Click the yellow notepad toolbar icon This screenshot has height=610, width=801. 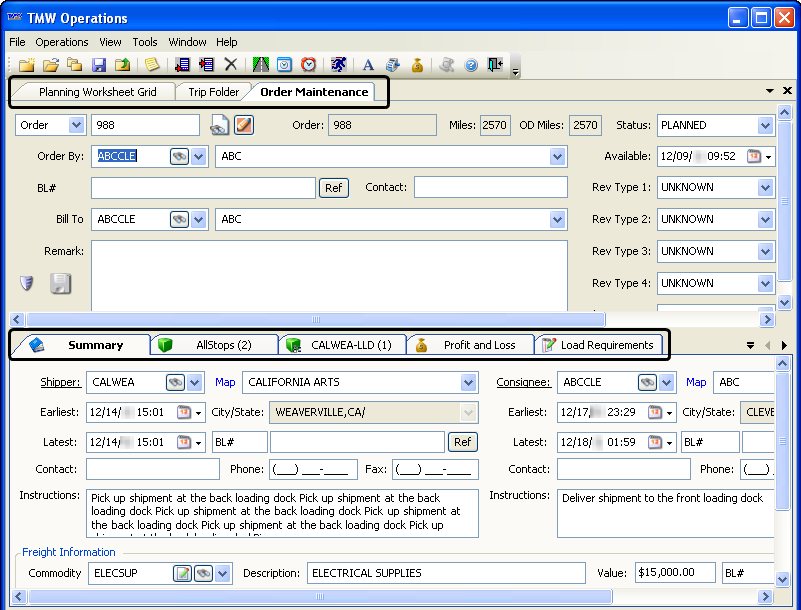[x=152, y=65]
